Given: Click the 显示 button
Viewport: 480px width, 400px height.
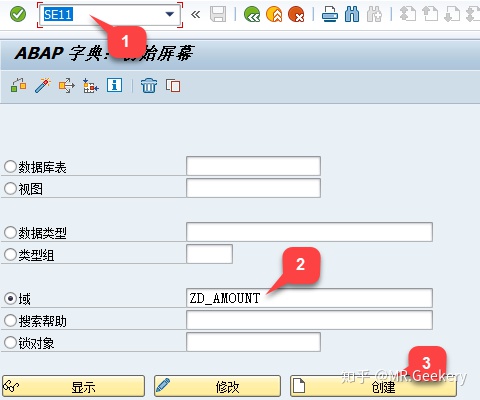Looking at the screenshot, I should (x=73, y=386).
